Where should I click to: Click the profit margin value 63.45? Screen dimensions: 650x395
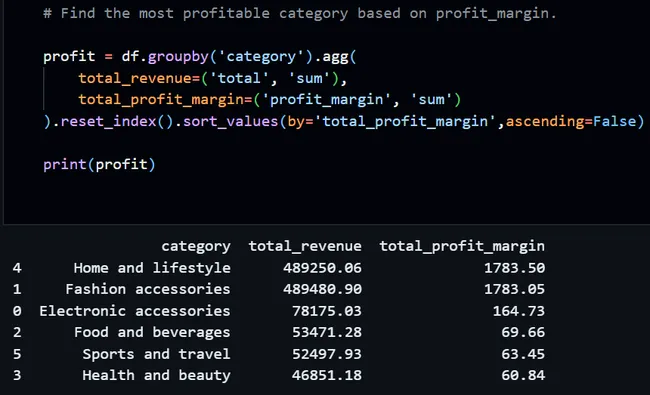[523, 354]
